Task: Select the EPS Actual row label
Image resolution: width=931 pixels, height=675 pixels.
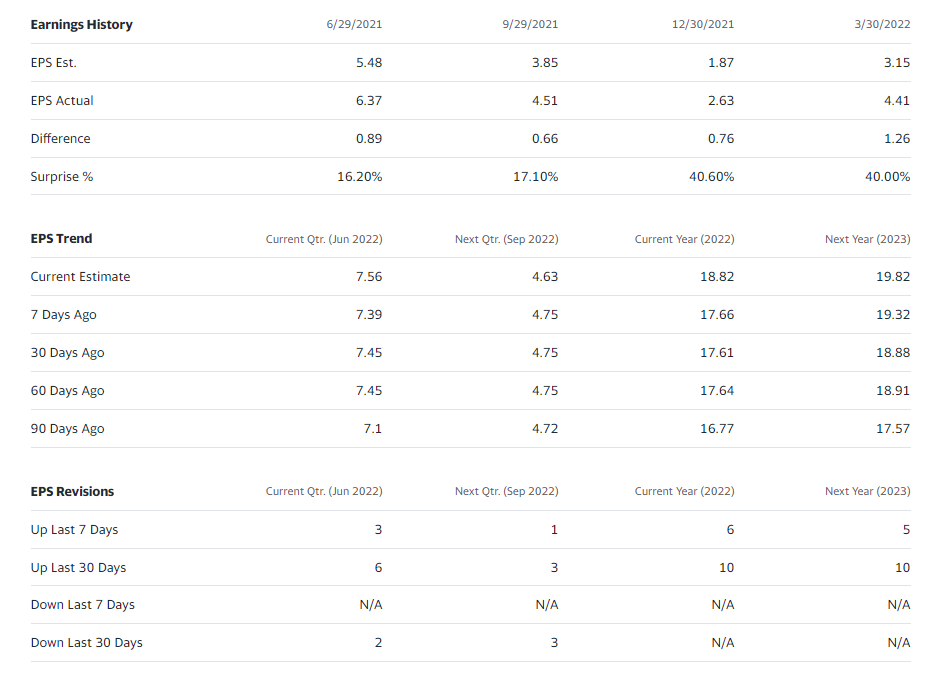Action: tap(62, 100)
